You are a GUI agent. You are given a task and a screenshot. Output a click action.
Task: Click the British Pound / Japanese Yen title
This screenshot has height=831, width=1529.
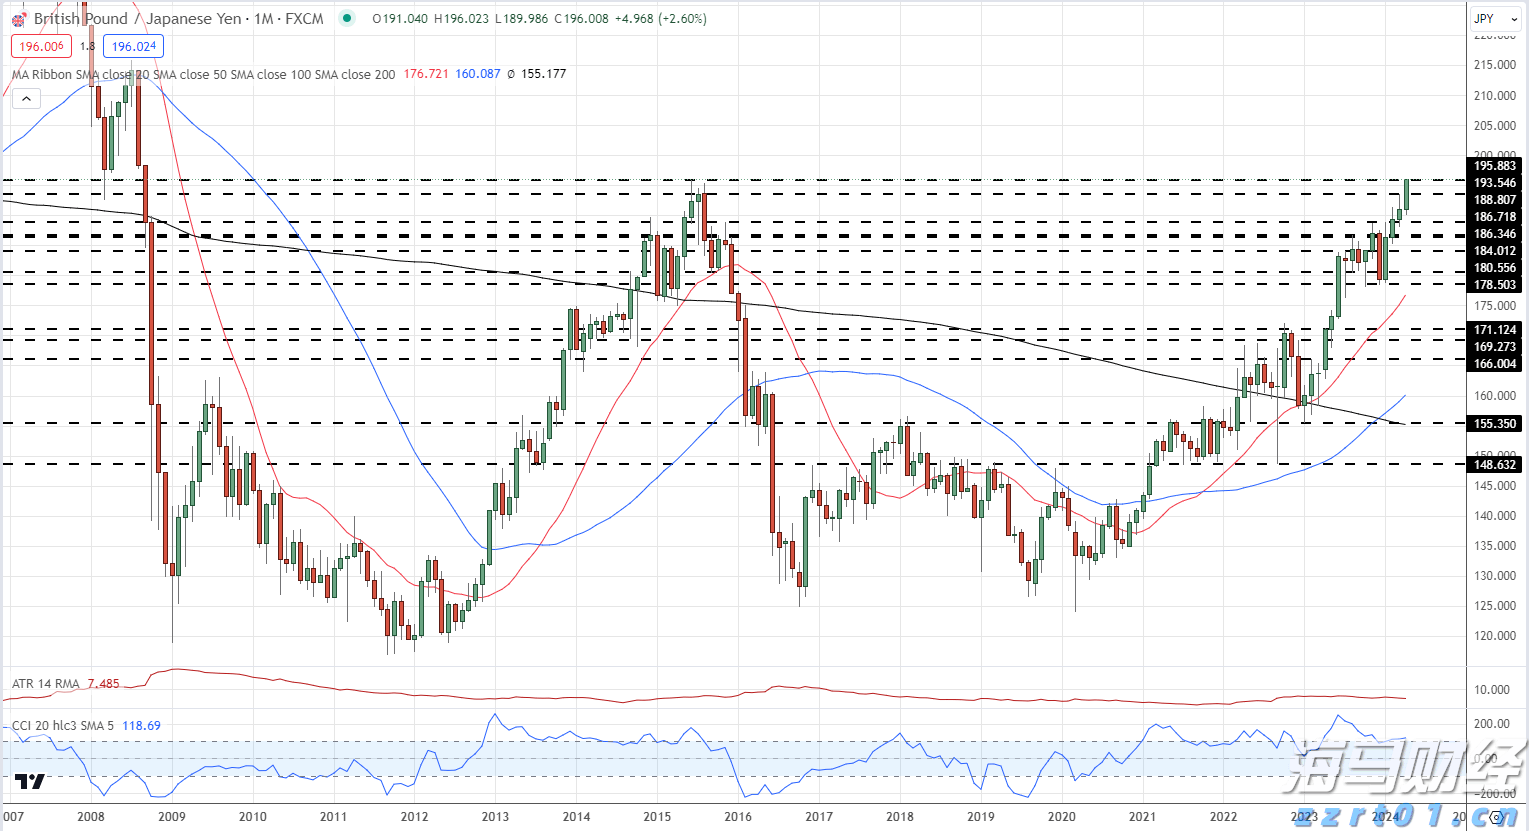coord(140,19)
